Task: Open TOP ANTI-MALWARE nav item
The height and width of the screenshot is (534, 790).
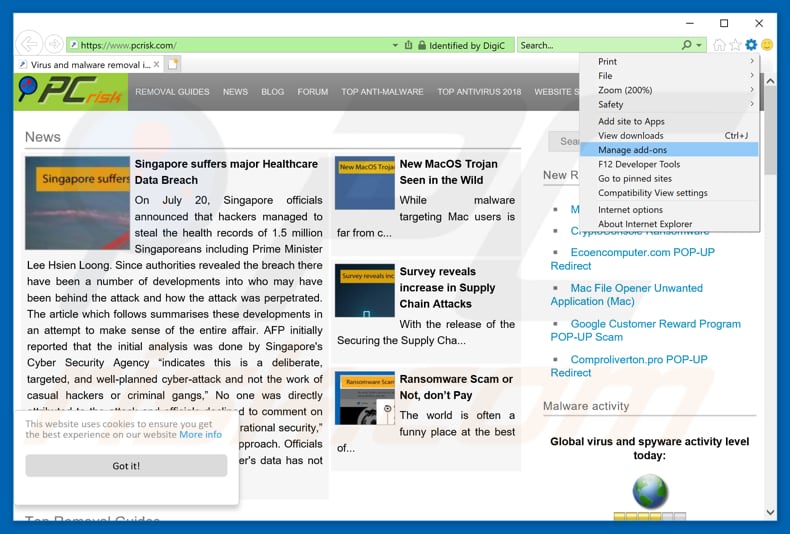Action: pos(382,92)
